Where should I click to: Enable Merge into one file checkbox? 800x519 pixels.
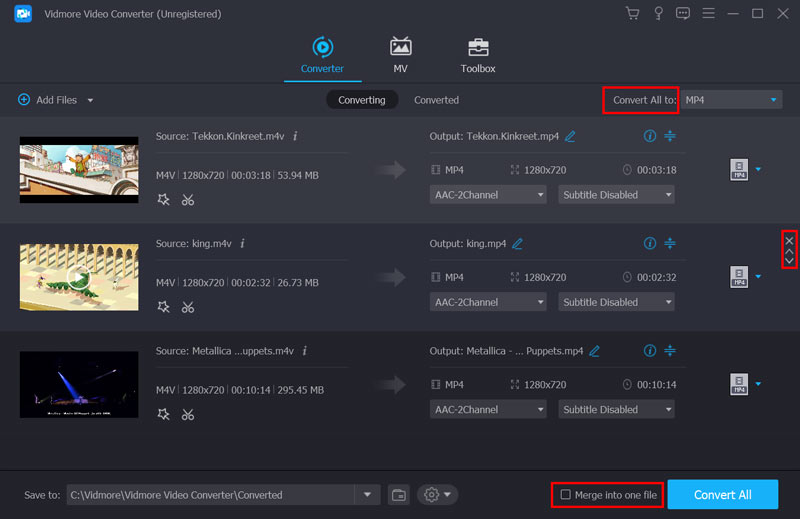(x=566, y=494)
